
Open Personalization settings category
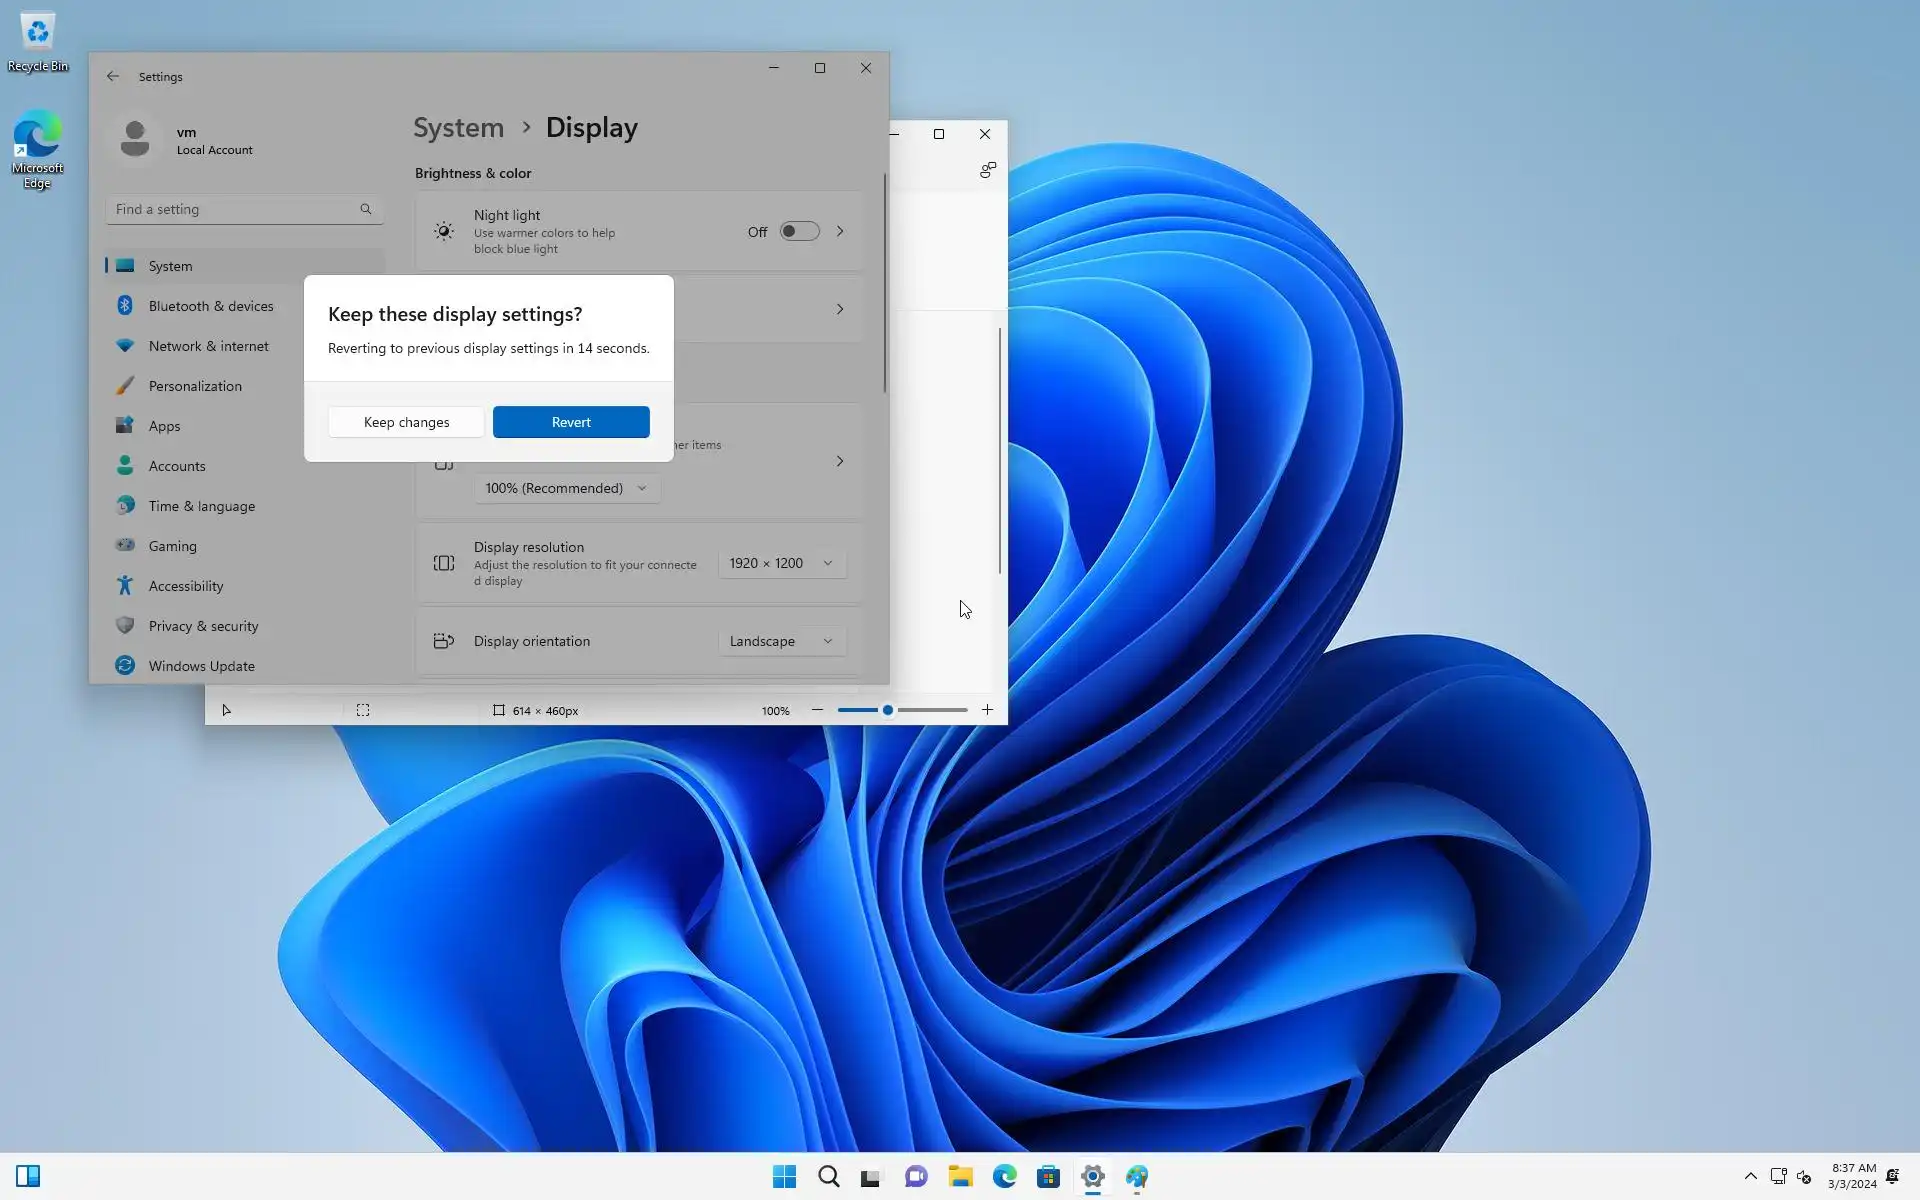point(195,386)
